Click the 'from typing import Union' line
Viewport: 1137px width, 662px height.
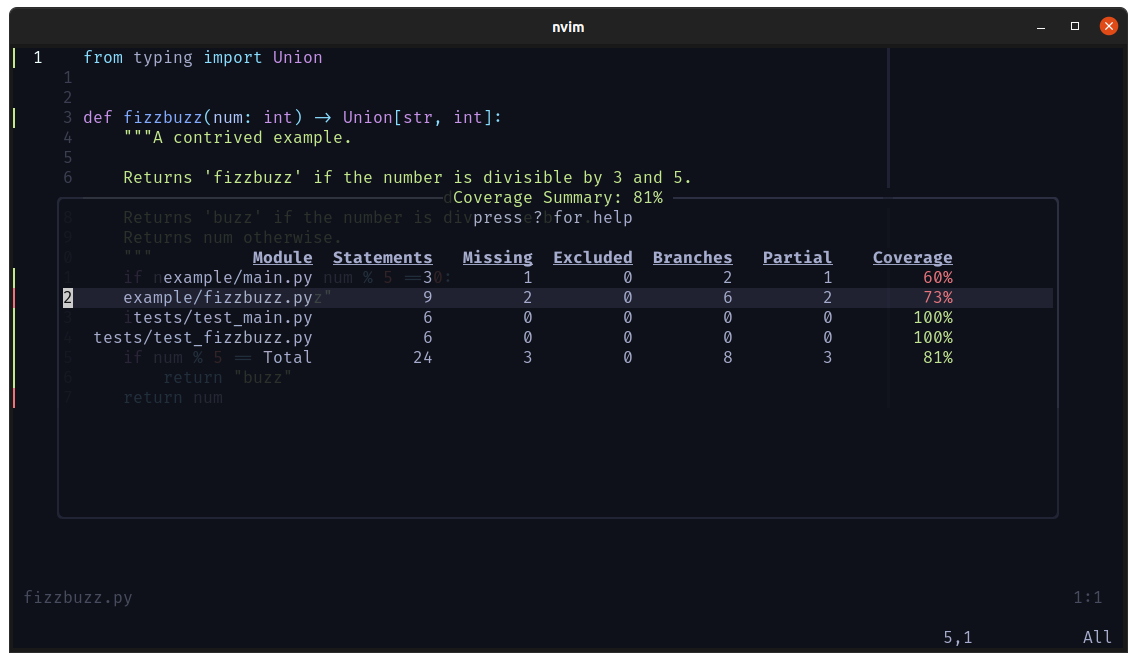coord(202,57)
